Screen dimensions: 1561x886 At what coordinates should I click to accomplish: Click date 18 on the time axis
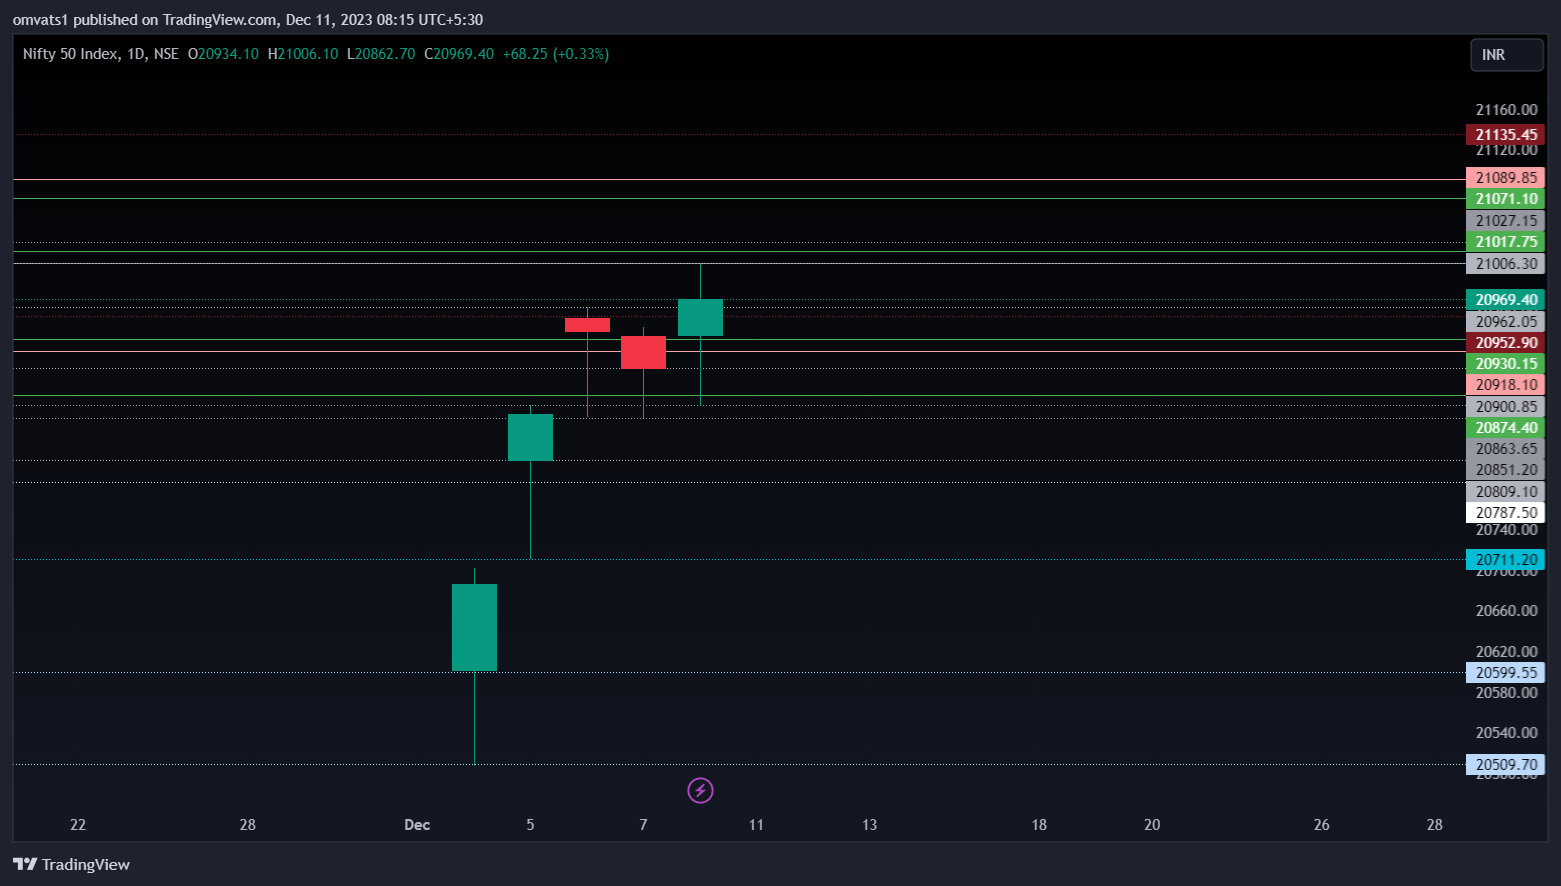tap(1039, 825)
